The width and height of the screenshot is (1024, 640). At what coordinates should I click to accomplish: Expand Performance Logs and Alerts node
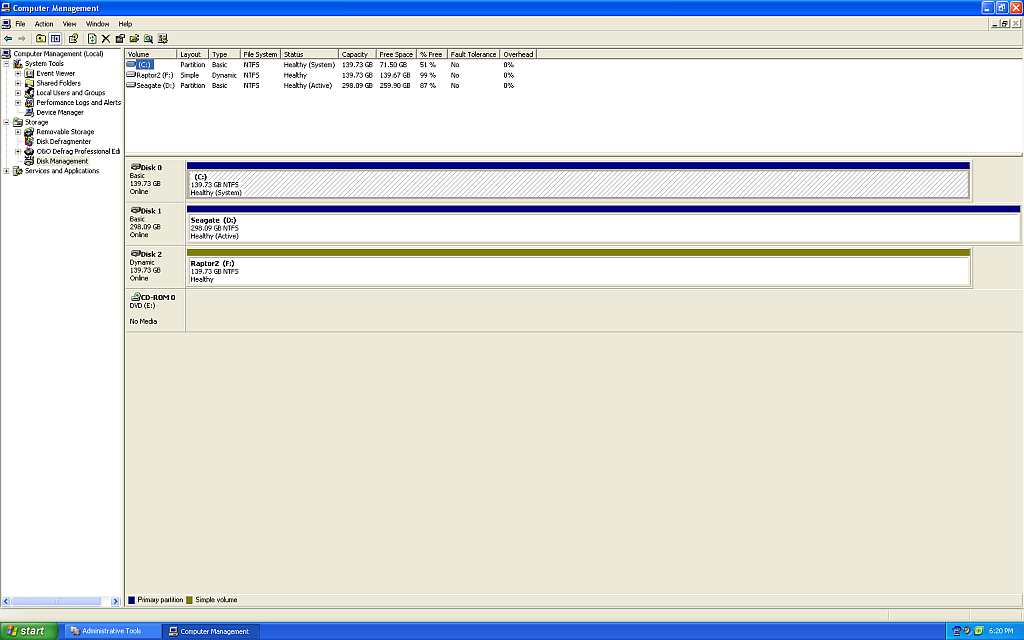[x=18, y=103]
